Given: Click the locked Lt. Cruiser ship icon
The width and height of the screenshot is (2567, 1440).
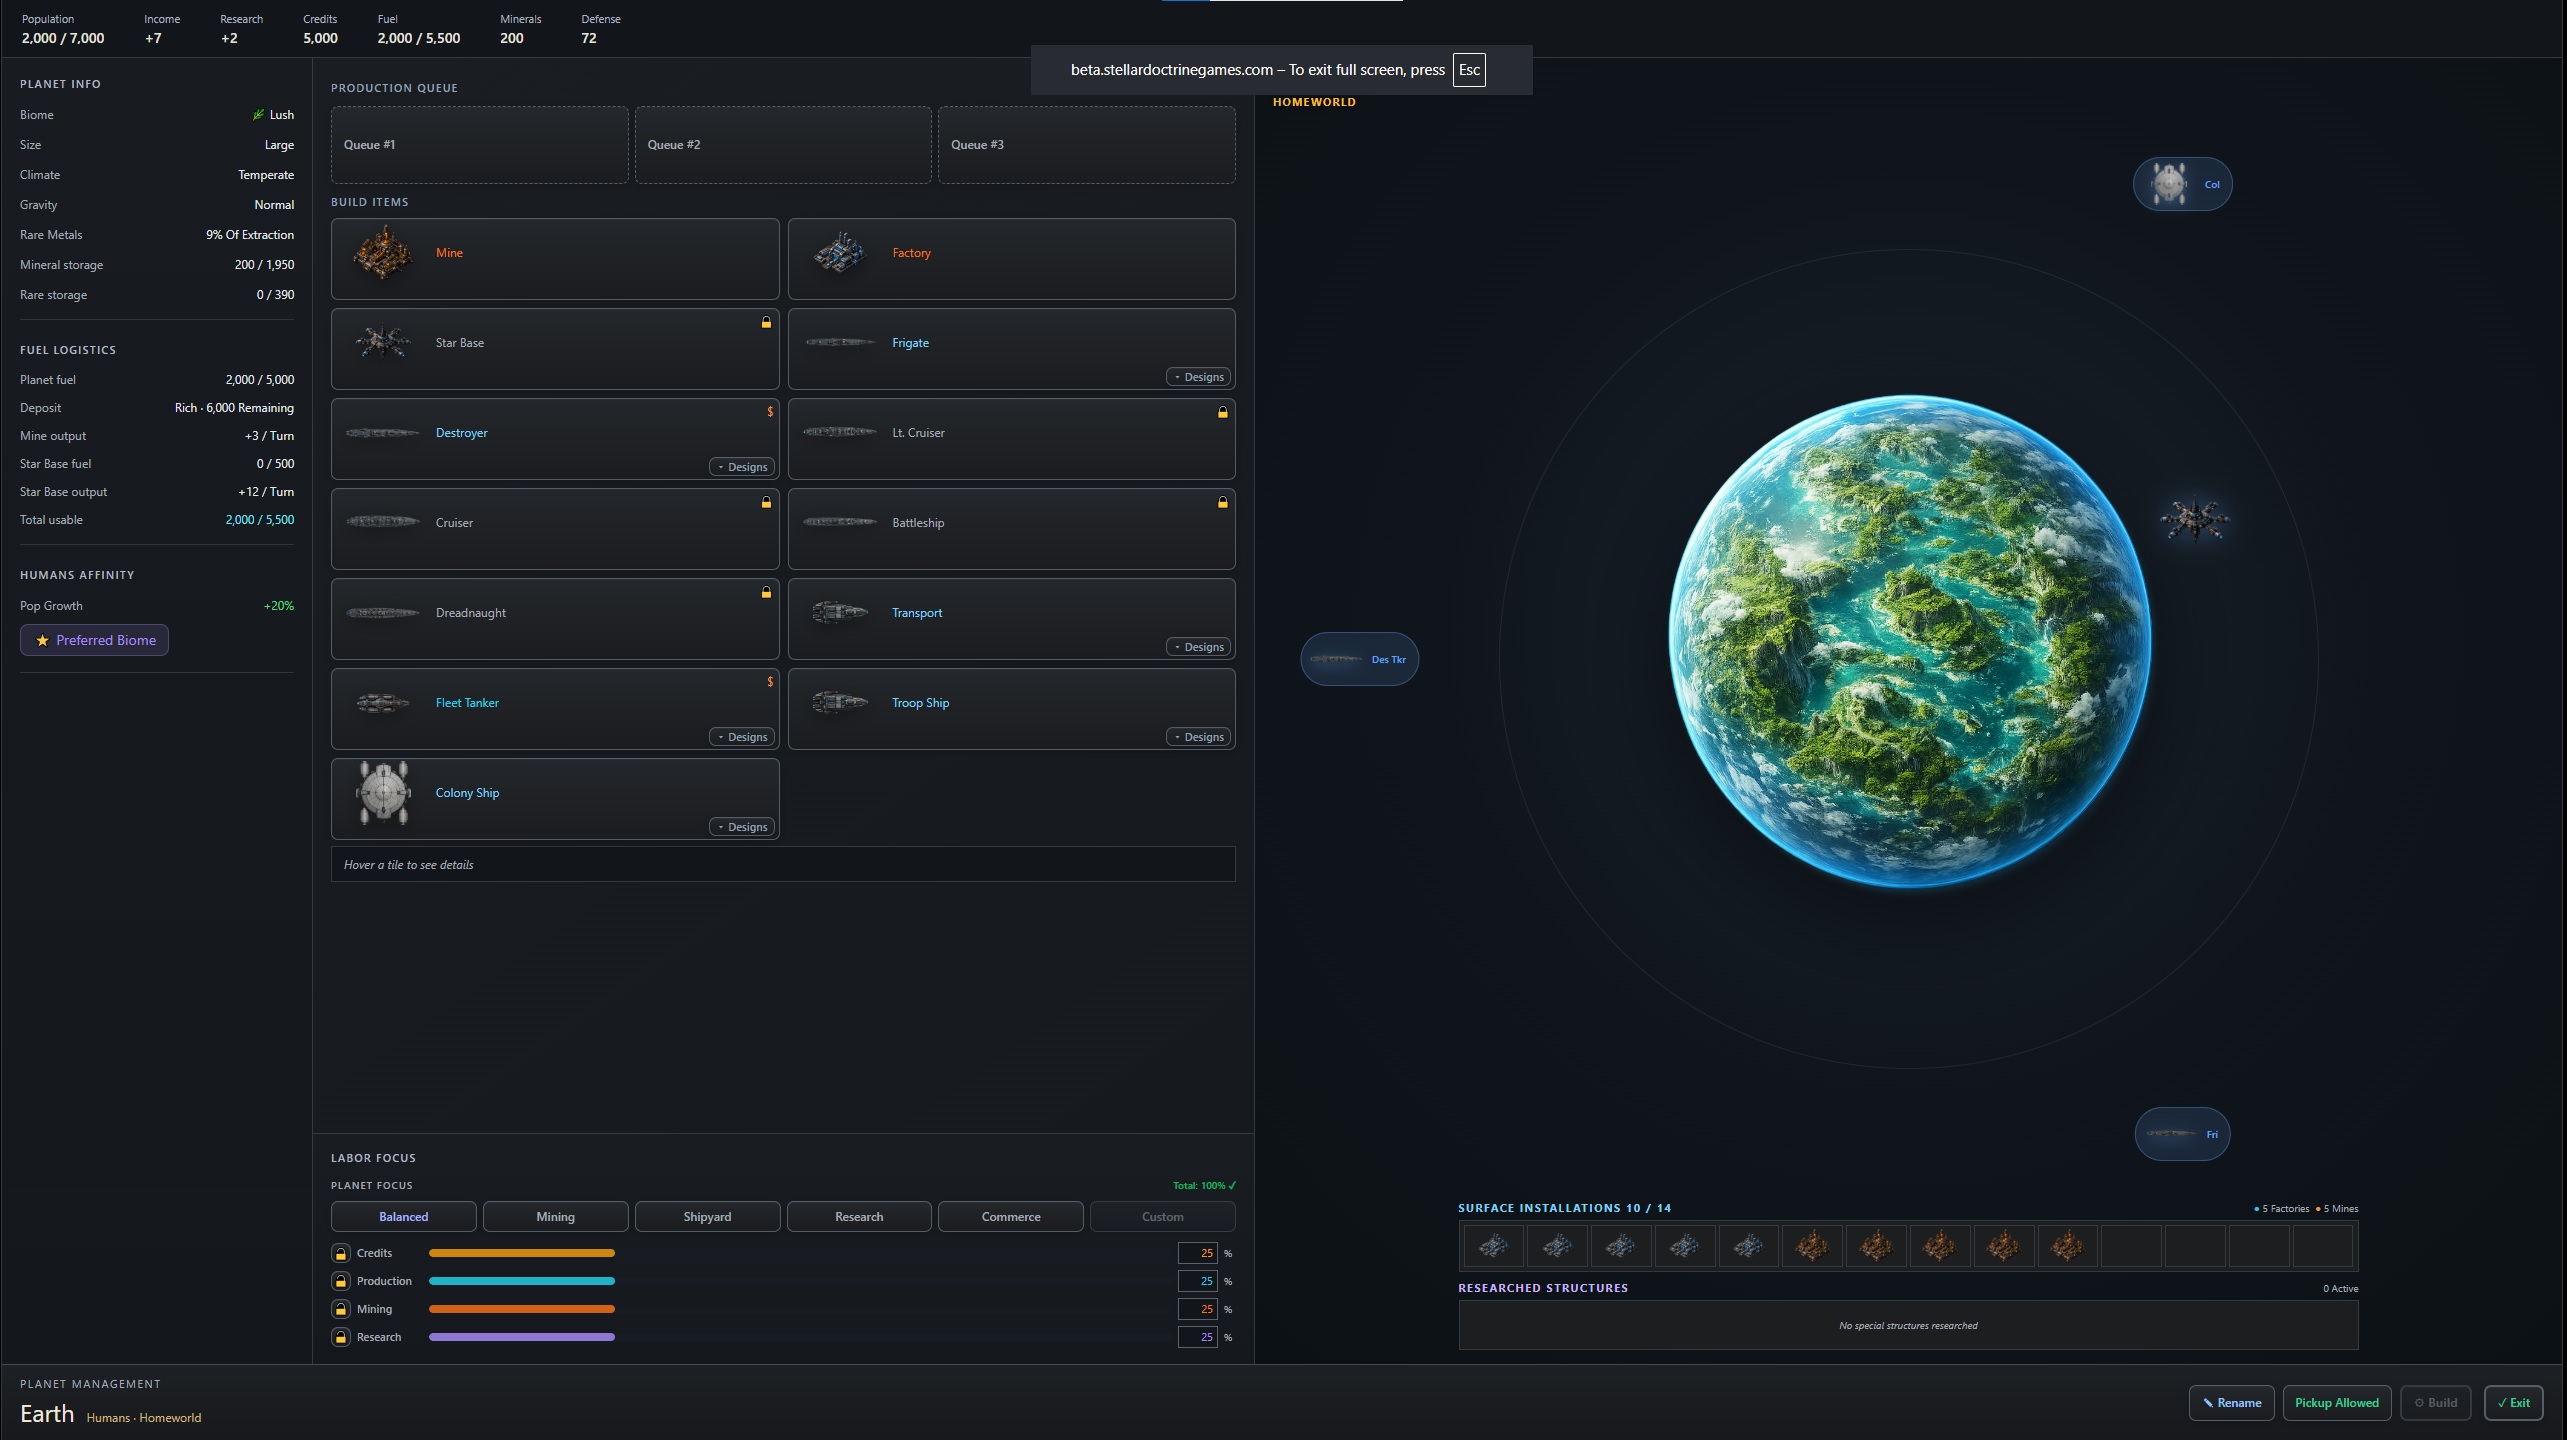Looking at the screenshot, I should (x=840, y=432).
